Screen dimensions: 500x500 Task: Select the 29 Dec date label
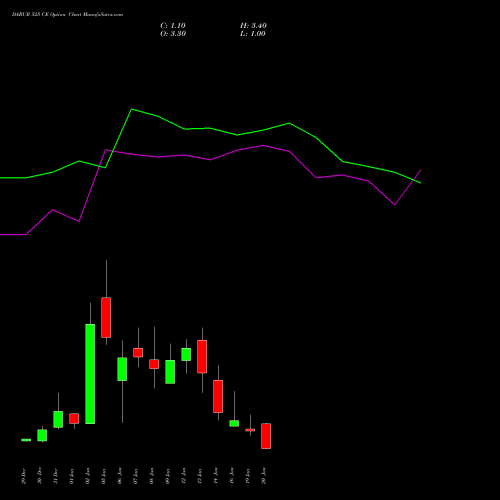(24, 476)
